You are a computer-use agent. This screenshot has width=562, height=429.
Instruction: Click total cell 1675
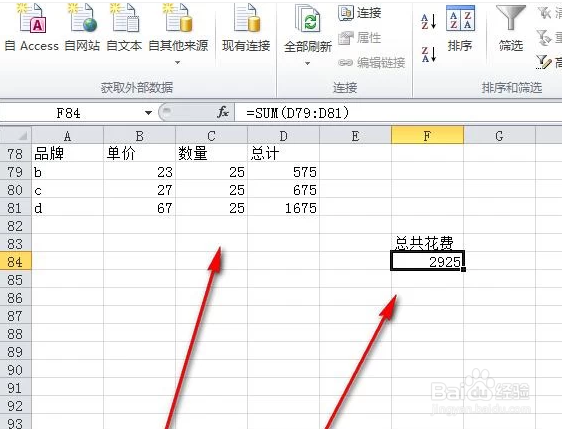tap(284, 208)
